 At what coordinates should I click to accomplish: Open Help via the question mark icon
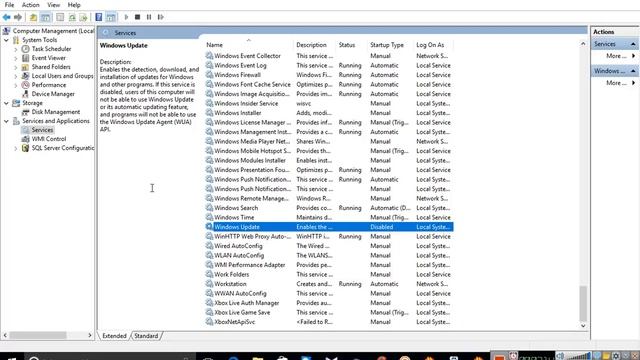[x=99, y=17]
